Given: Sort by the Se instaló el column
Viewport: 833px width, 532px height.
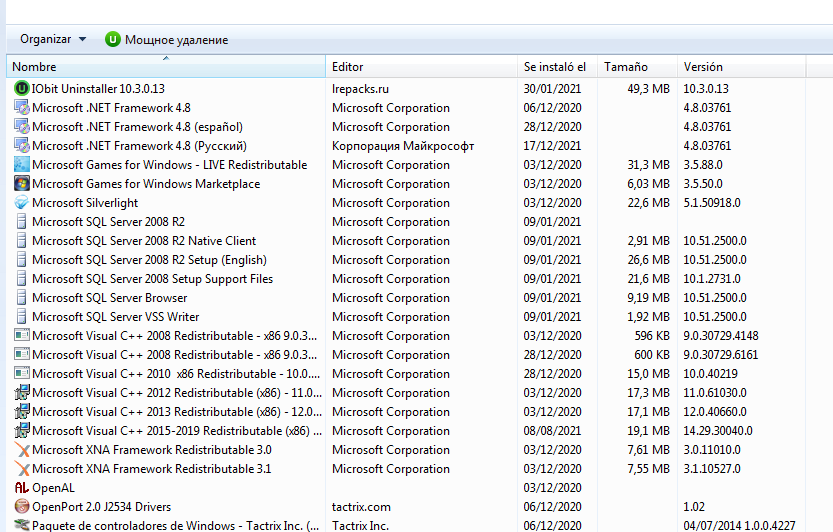Looking at the screenshot, I should coord(557,66).
